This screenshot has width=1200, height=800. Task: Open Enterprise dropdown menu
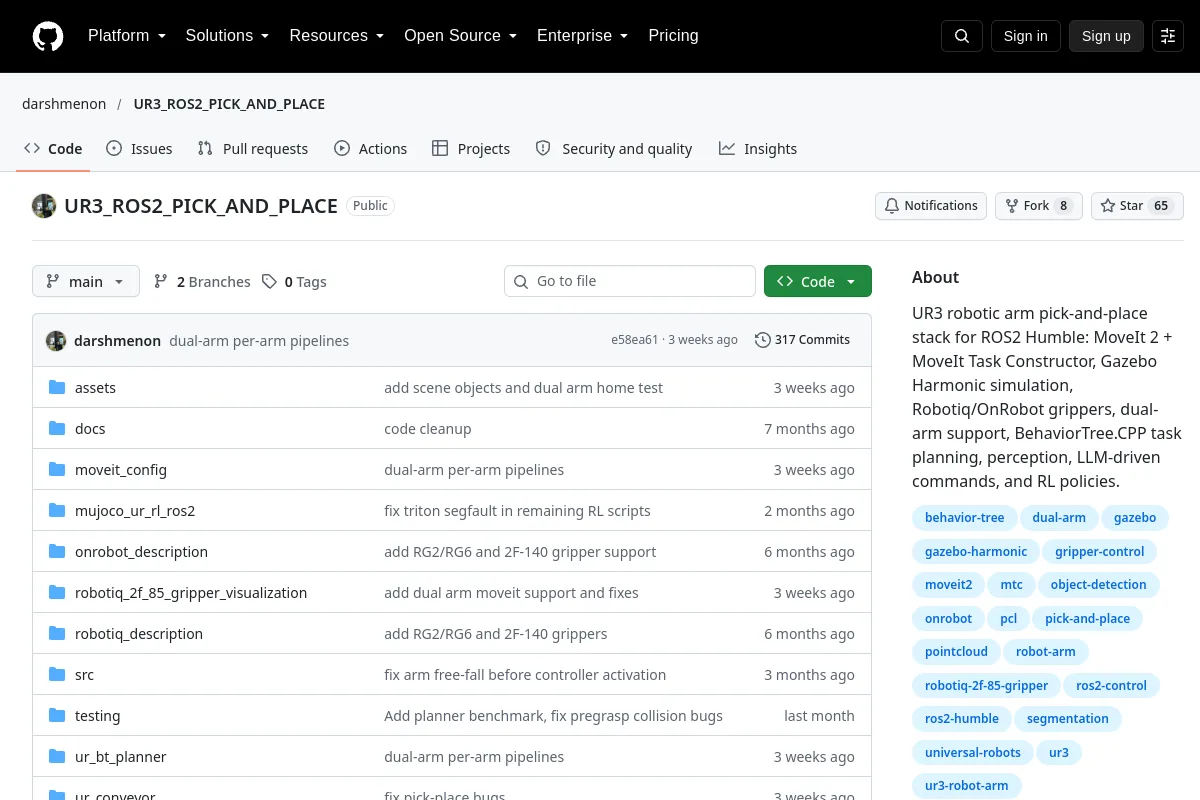(x=582, y=36)
